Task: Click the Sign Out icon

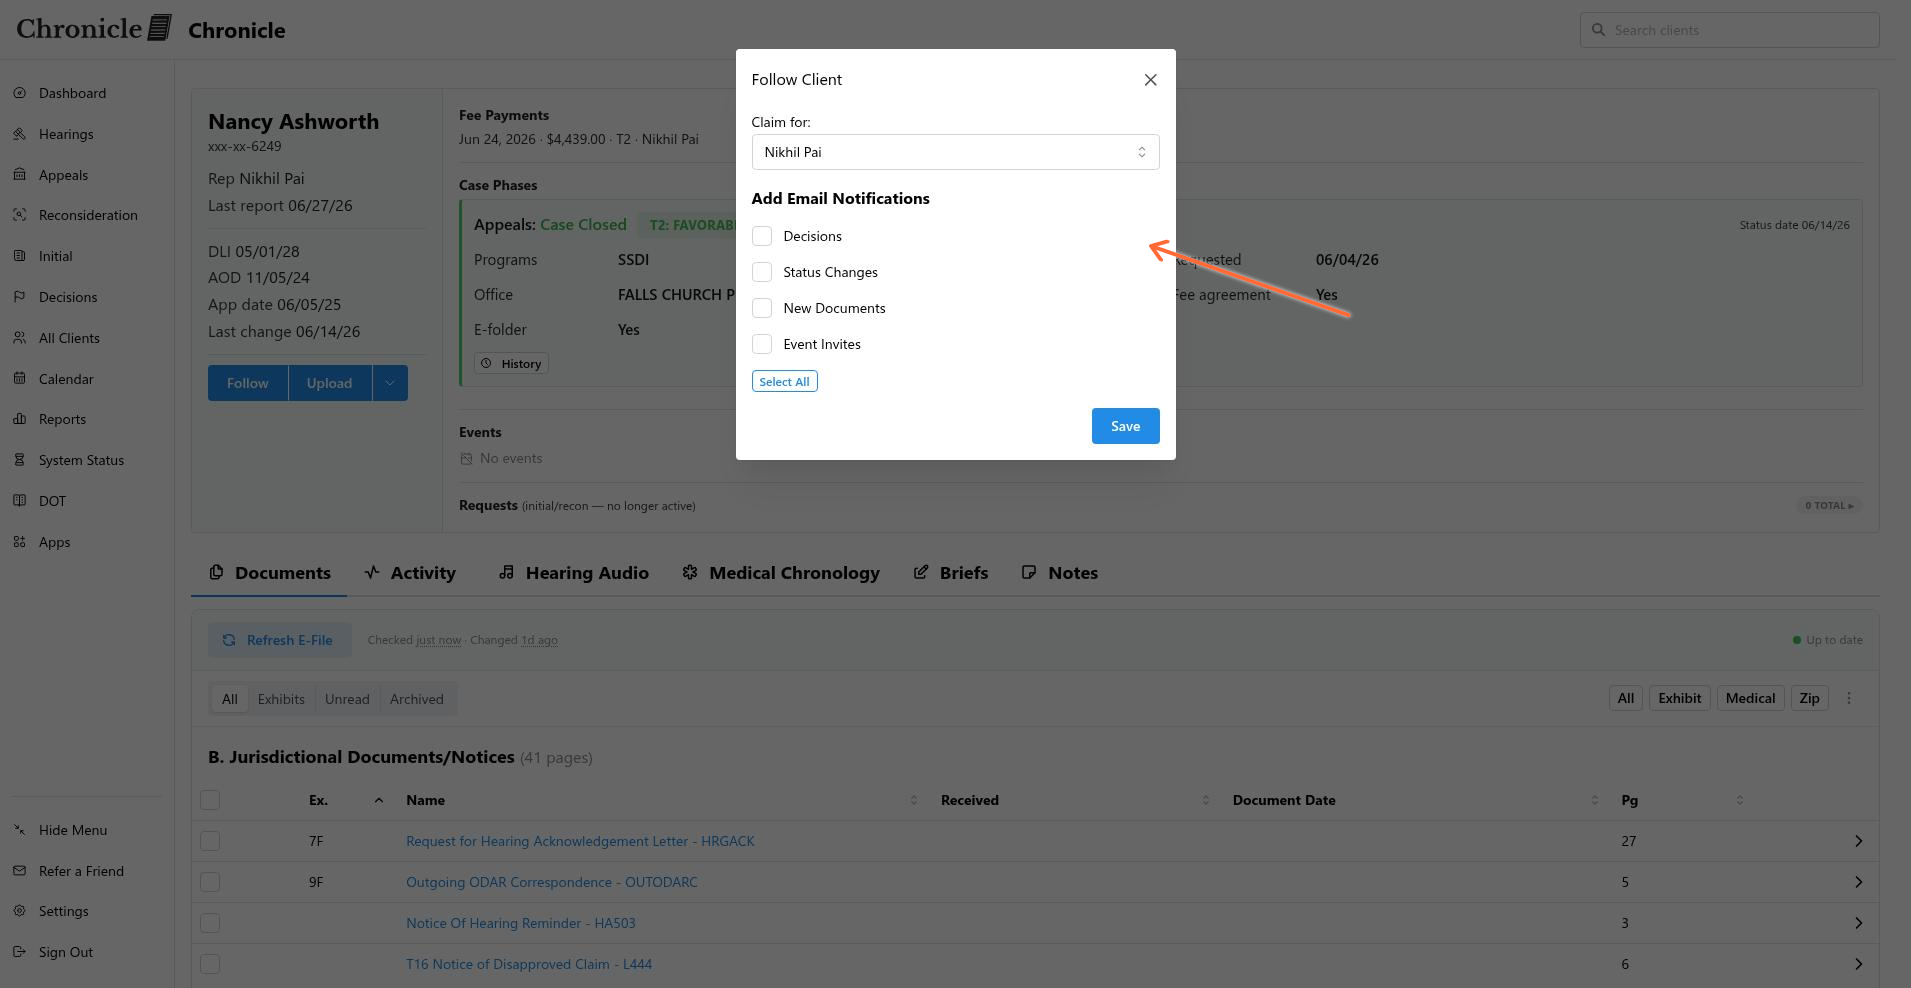Action: tap(20, 952)
